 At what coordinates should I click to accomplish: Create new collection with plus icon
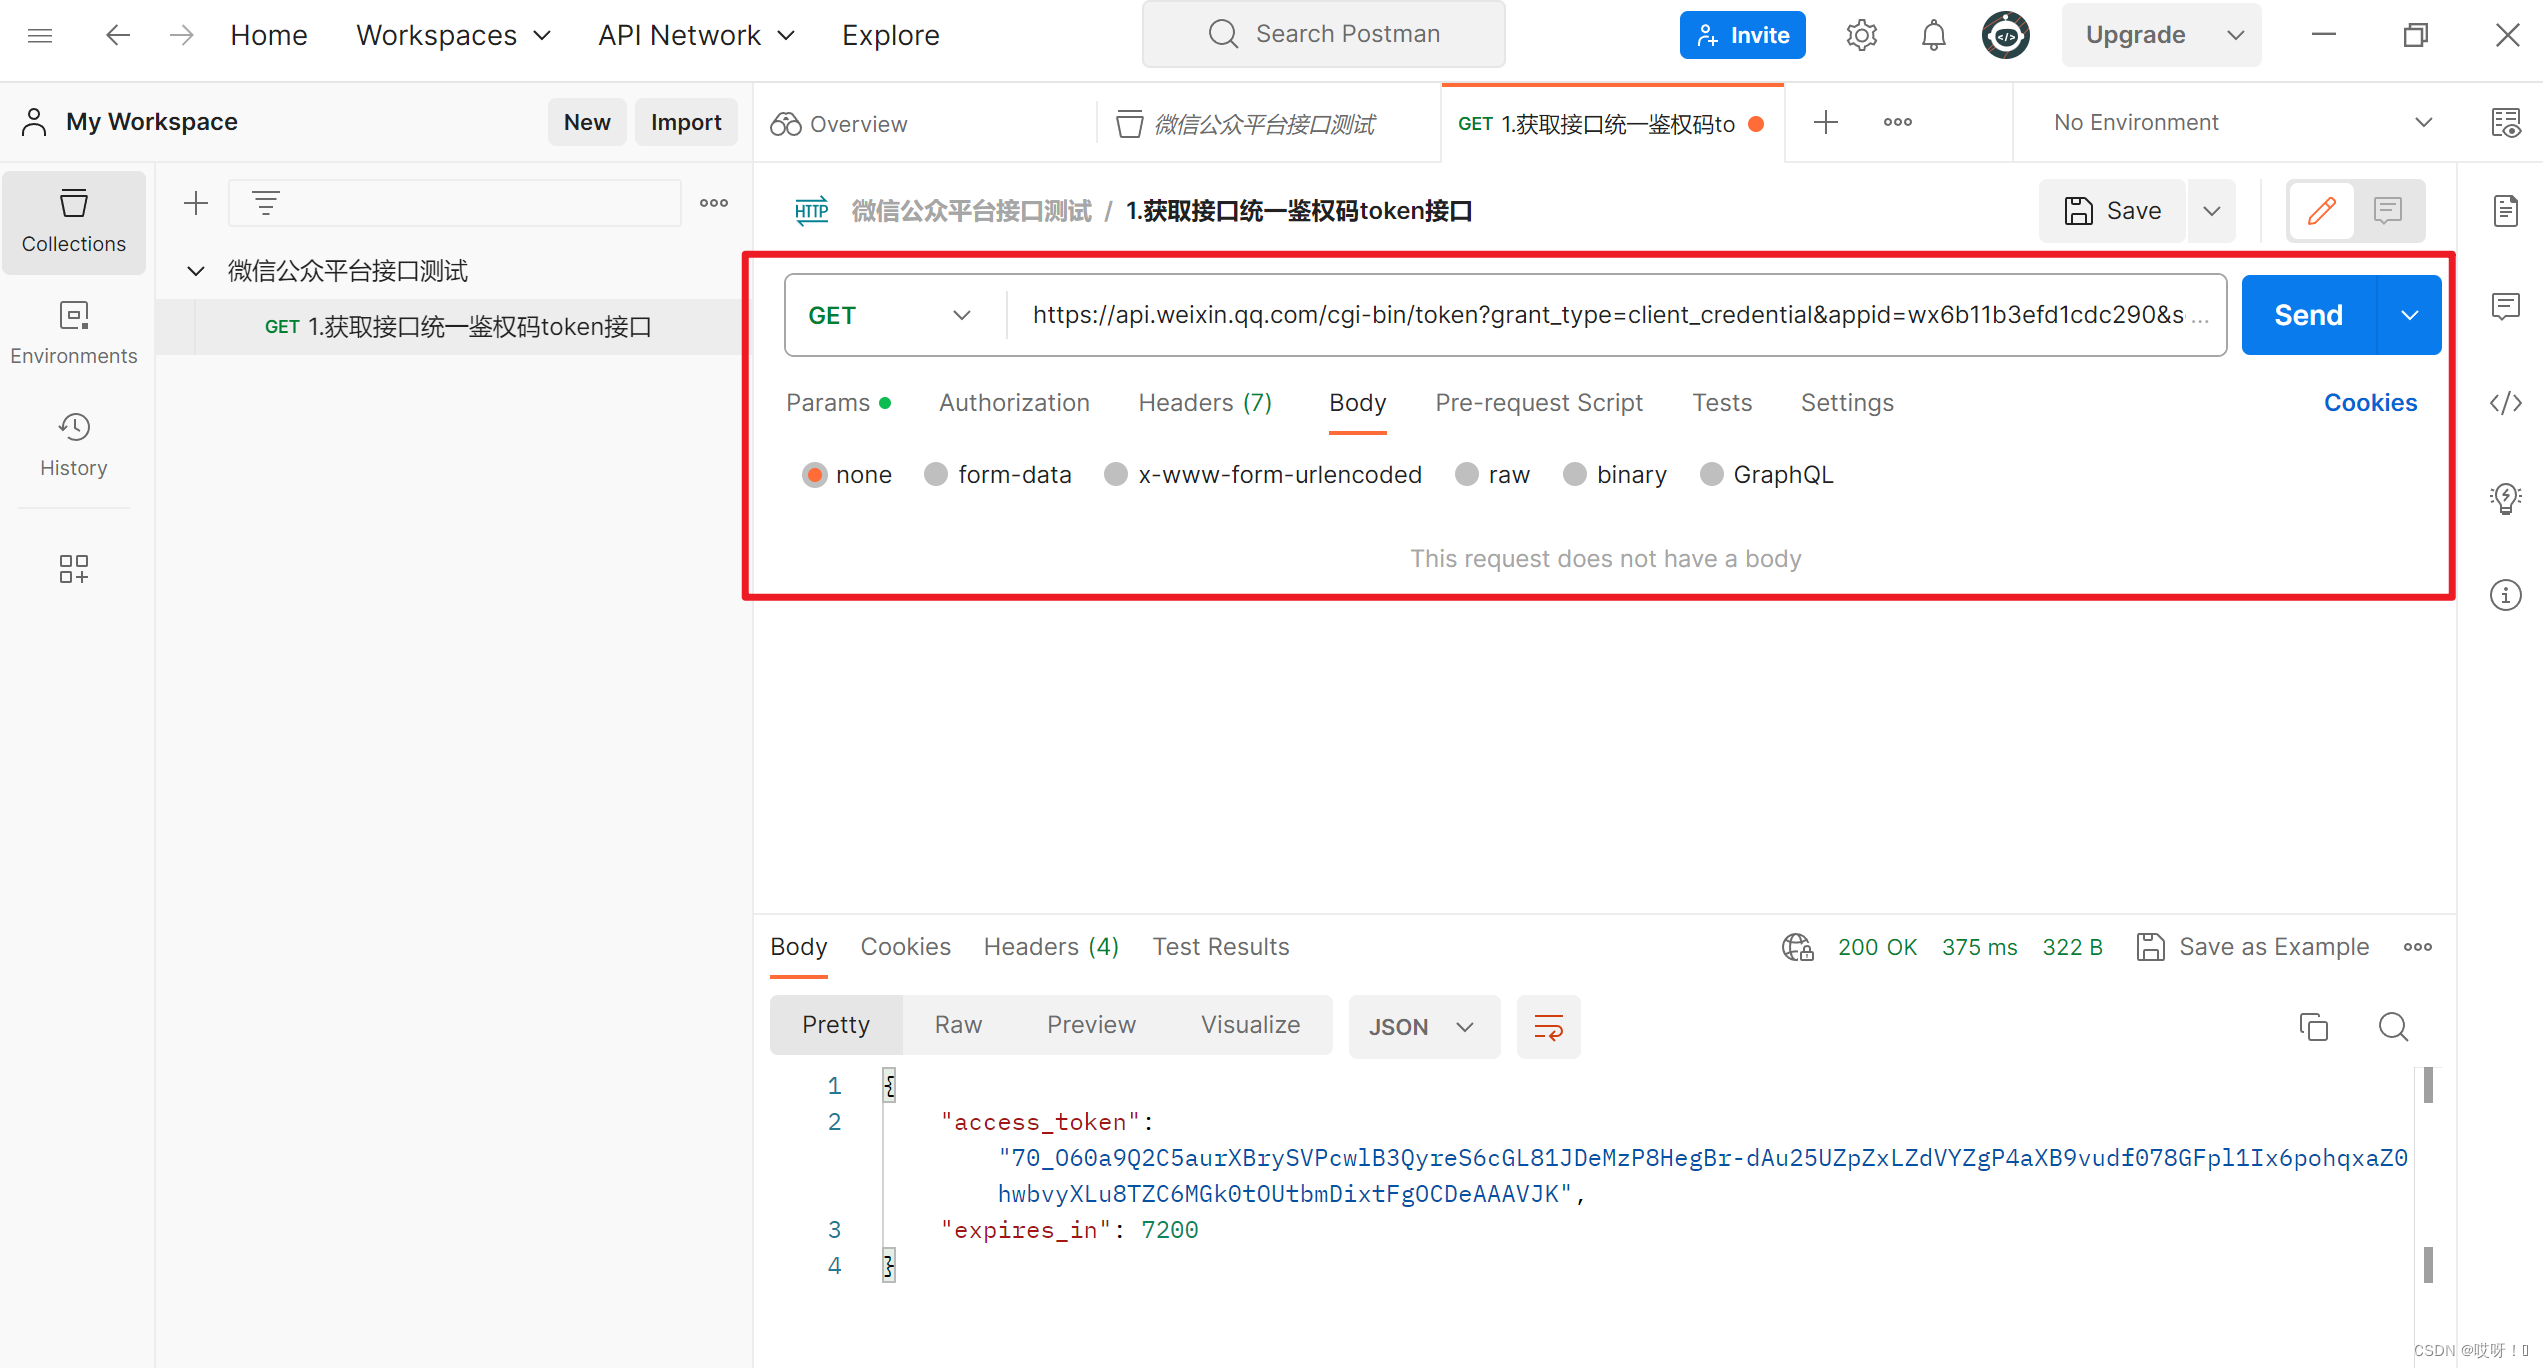click(x=196, y=204)
